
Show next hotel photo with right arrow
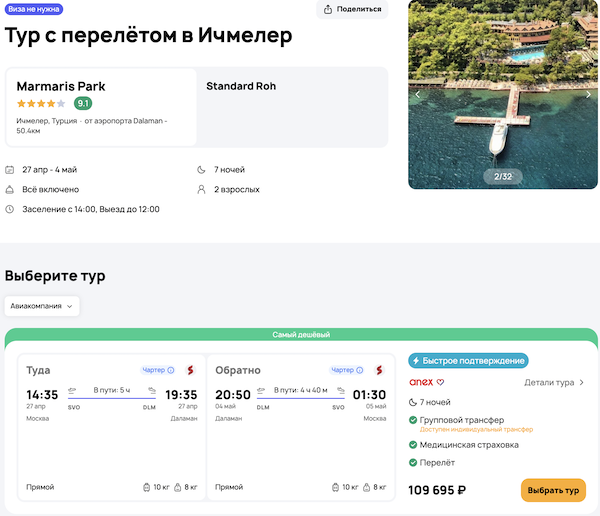pos(589,96)
